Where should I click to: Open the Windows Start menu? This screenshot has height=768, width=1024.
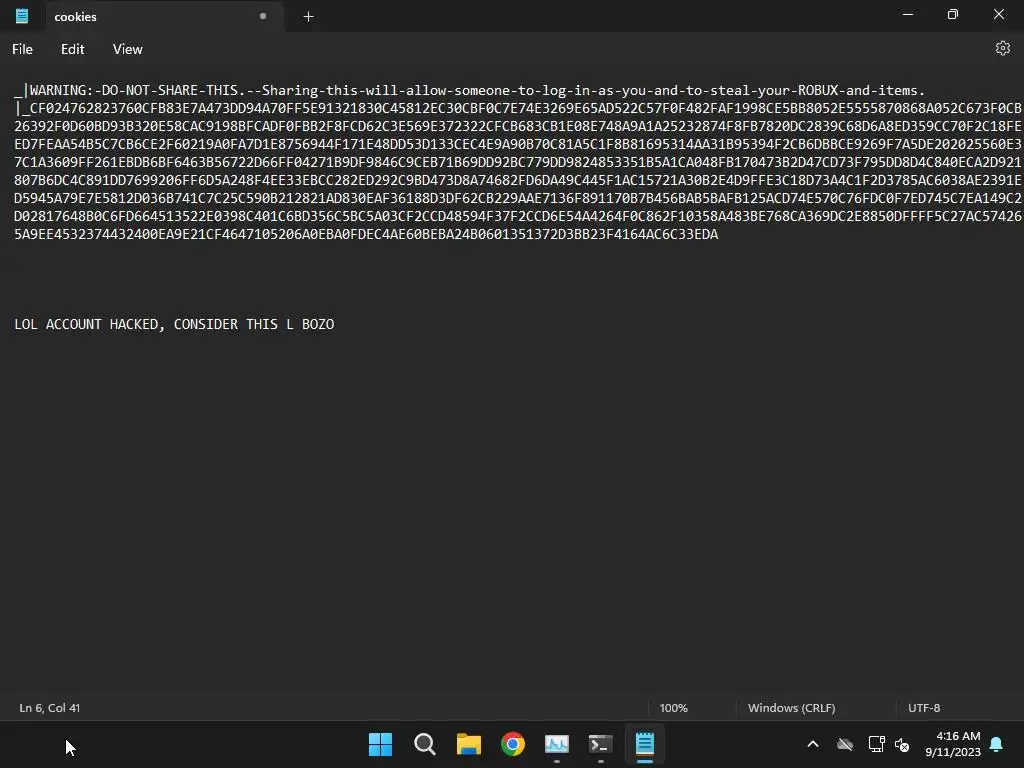pyautogui.click(x=380, y=744)
